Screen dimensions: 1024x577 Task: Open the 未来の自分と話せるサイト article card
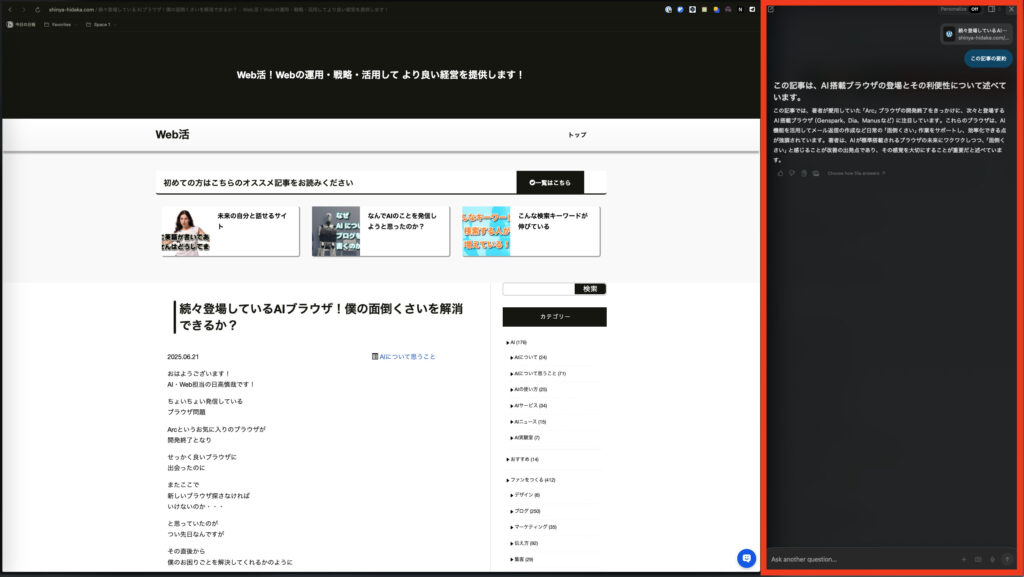[x=231, y=231]
